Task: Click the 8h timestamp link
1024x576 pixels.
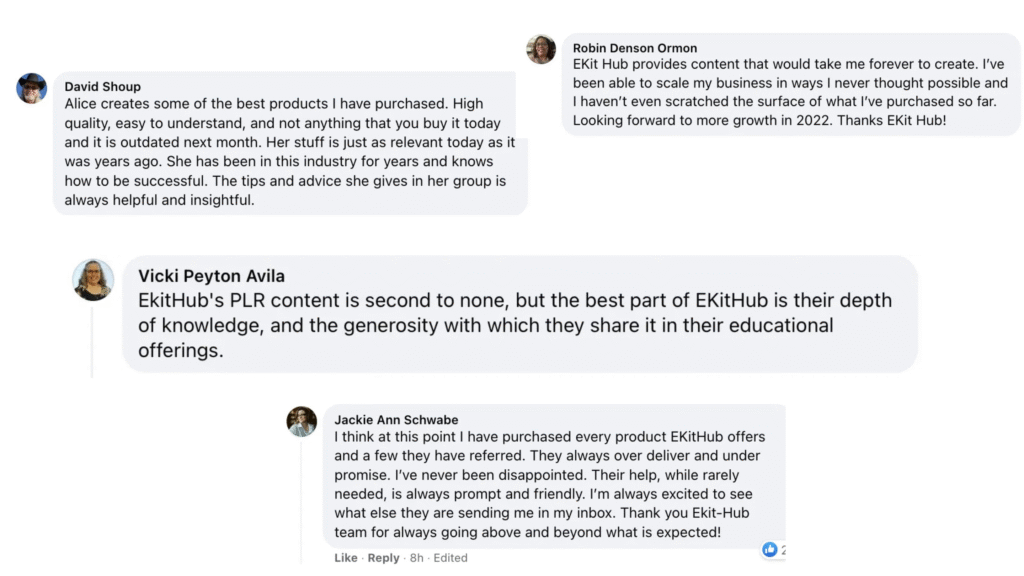Action: (x=415, y=558)
